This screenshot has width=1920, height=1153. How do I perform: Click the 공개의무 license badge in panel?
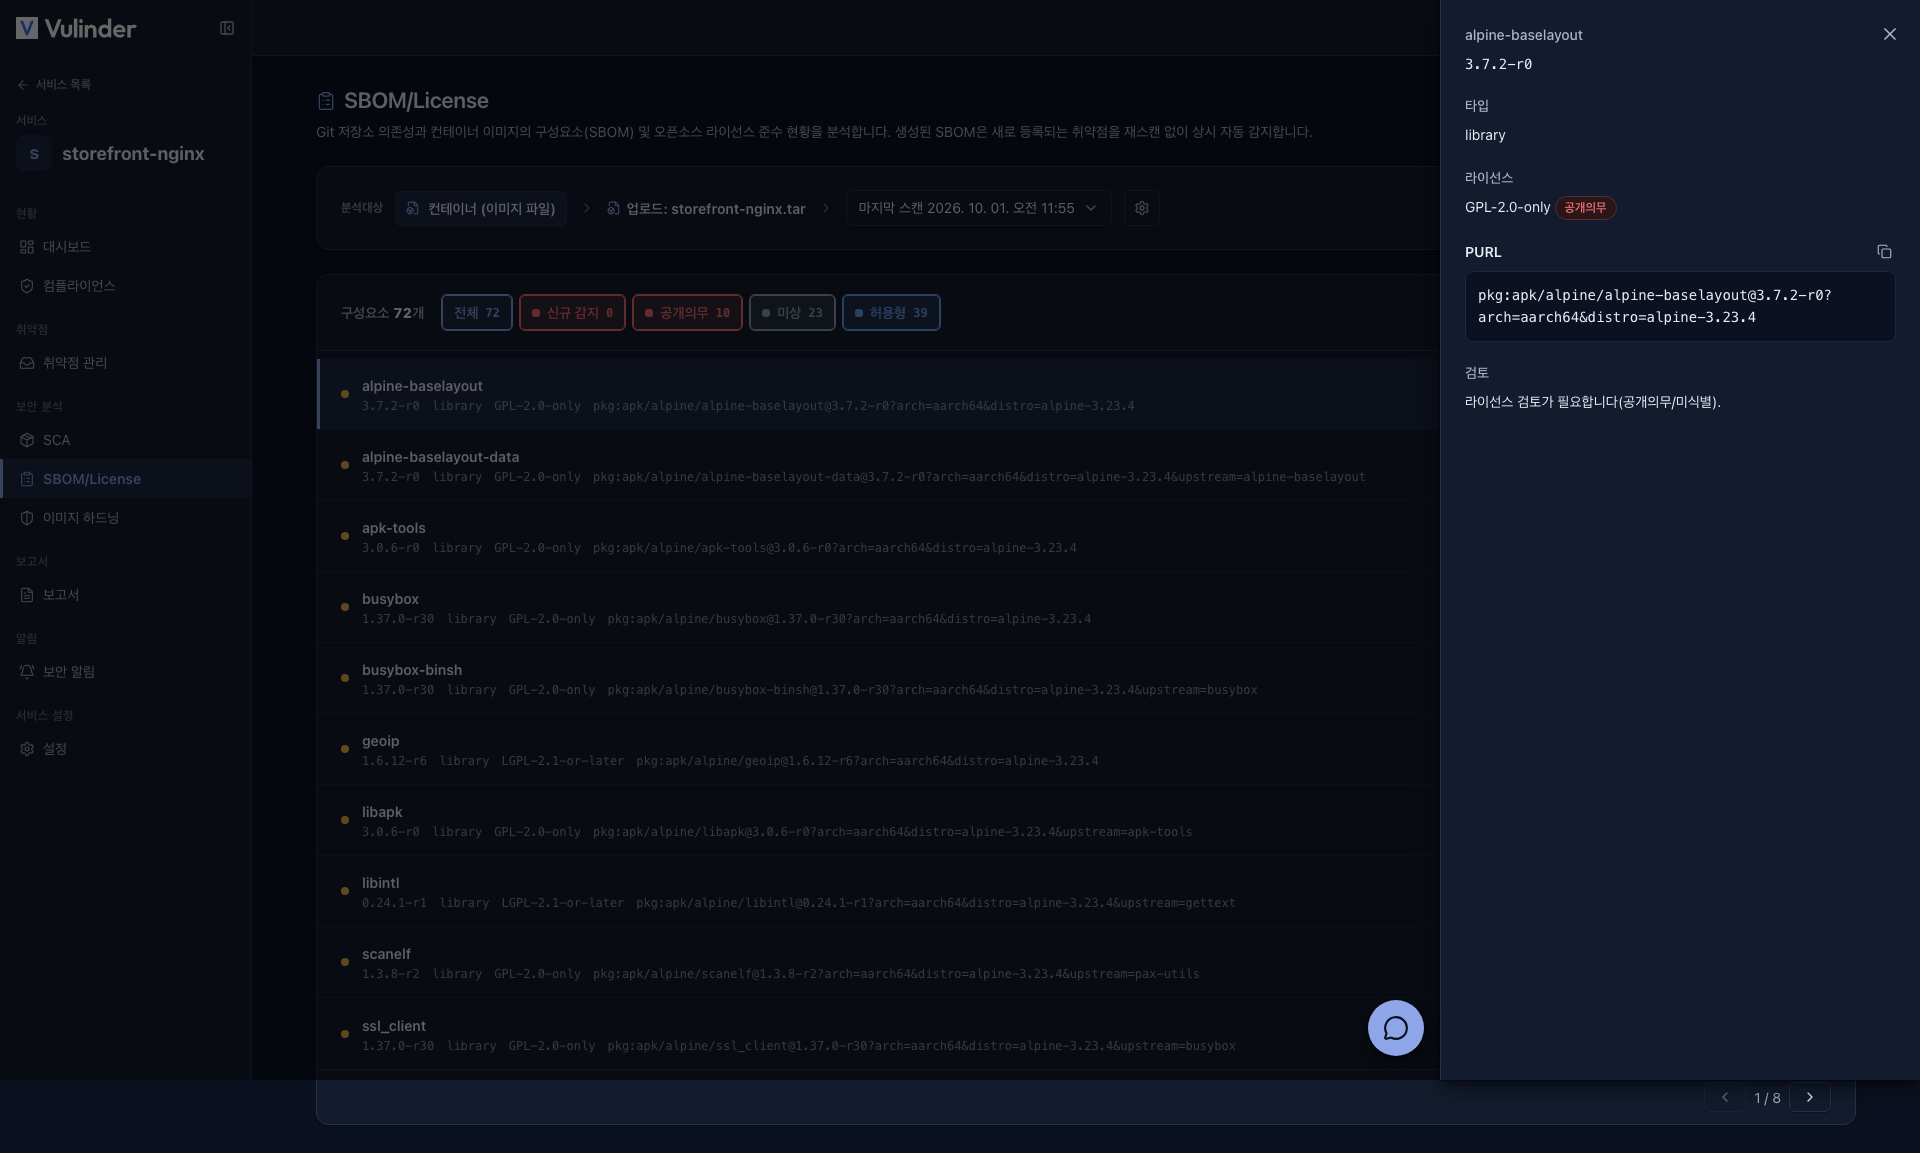click(x=1585, y=208)
